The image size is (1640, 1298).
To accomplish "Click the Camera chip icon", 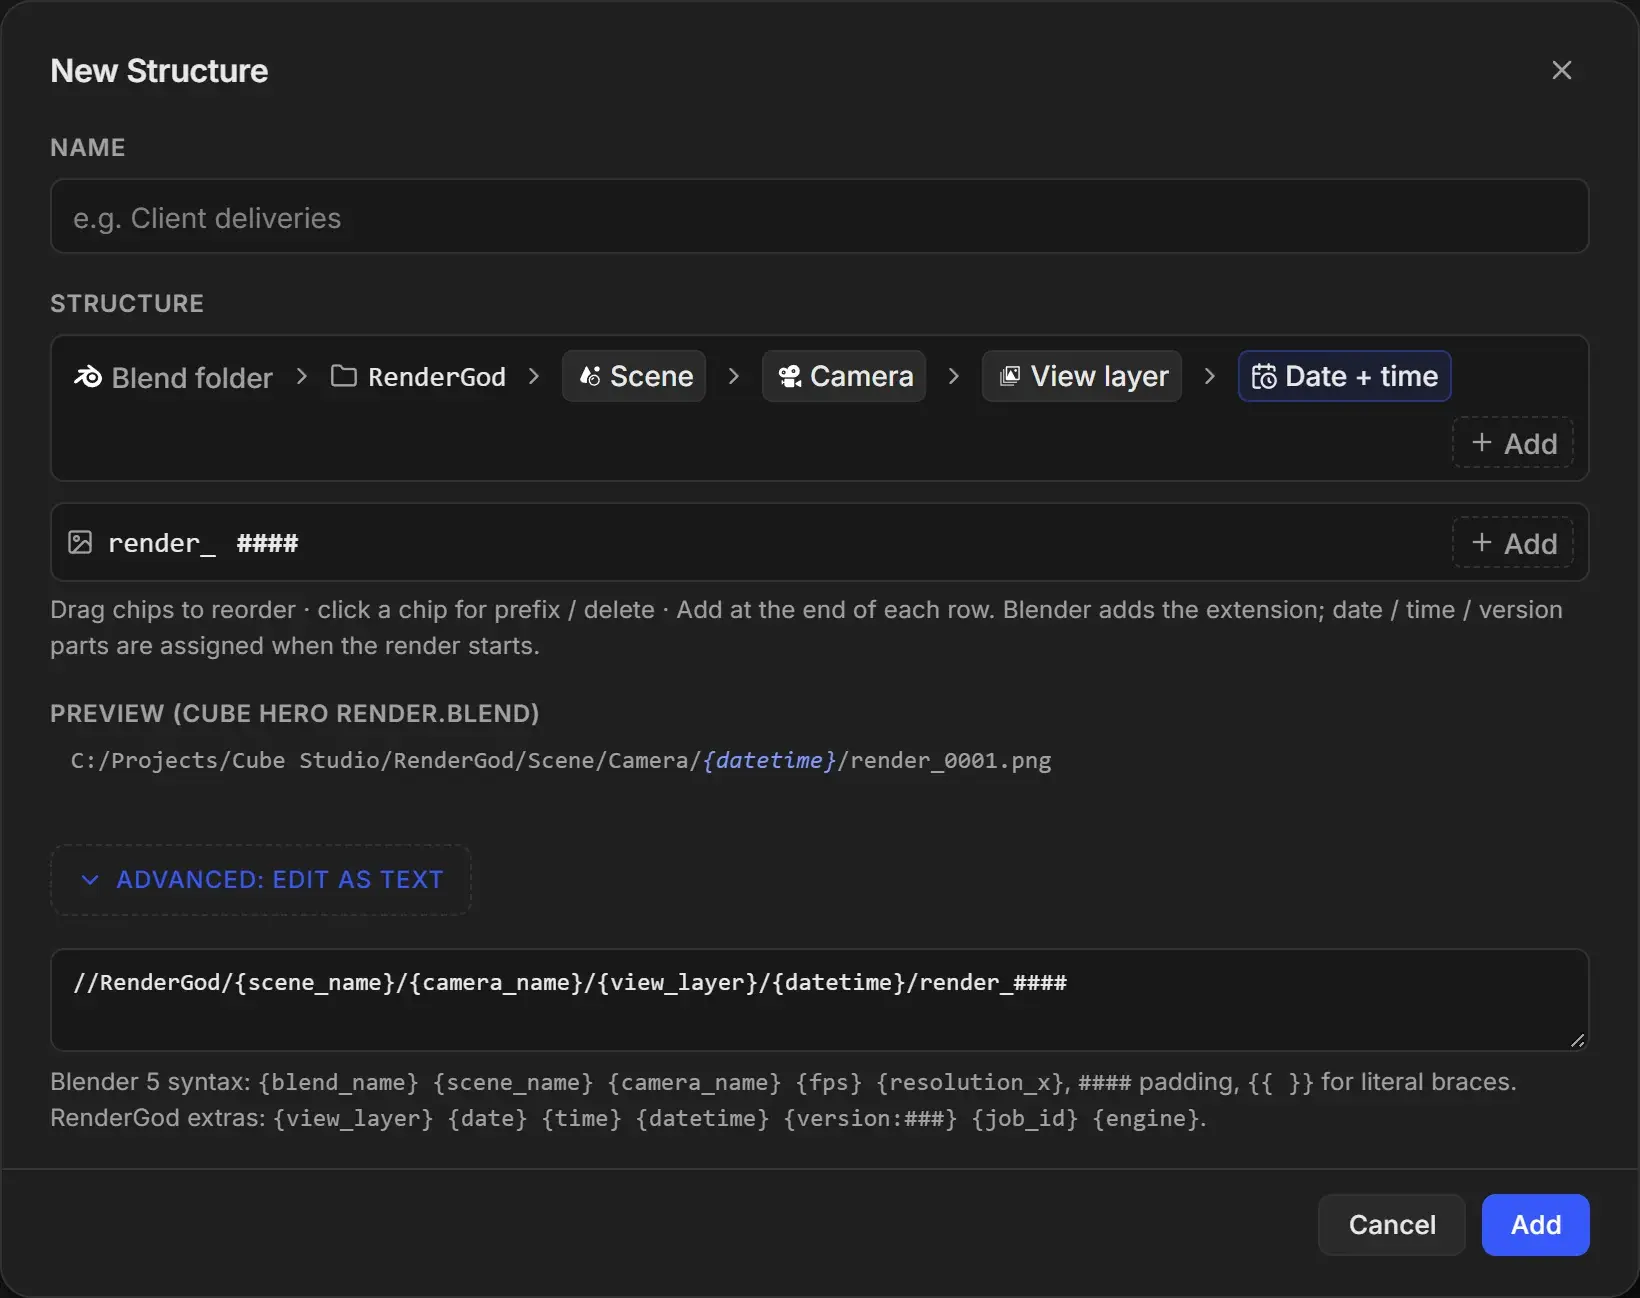I will (790, 376).
